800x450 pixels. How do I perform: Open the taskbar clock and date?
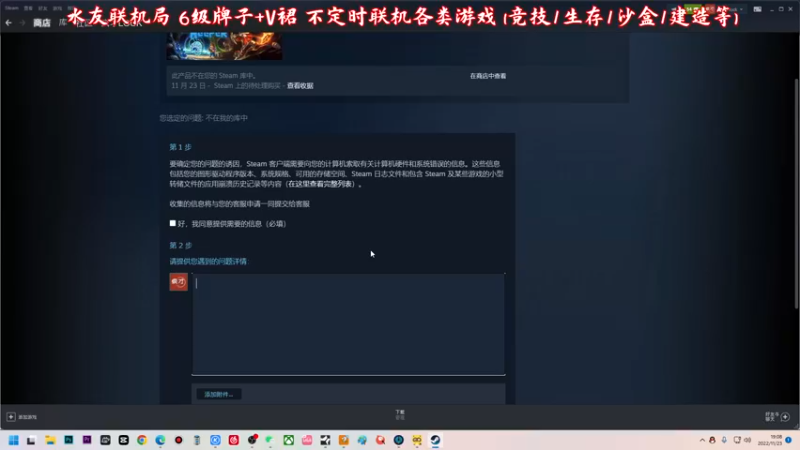coord(770,440)
